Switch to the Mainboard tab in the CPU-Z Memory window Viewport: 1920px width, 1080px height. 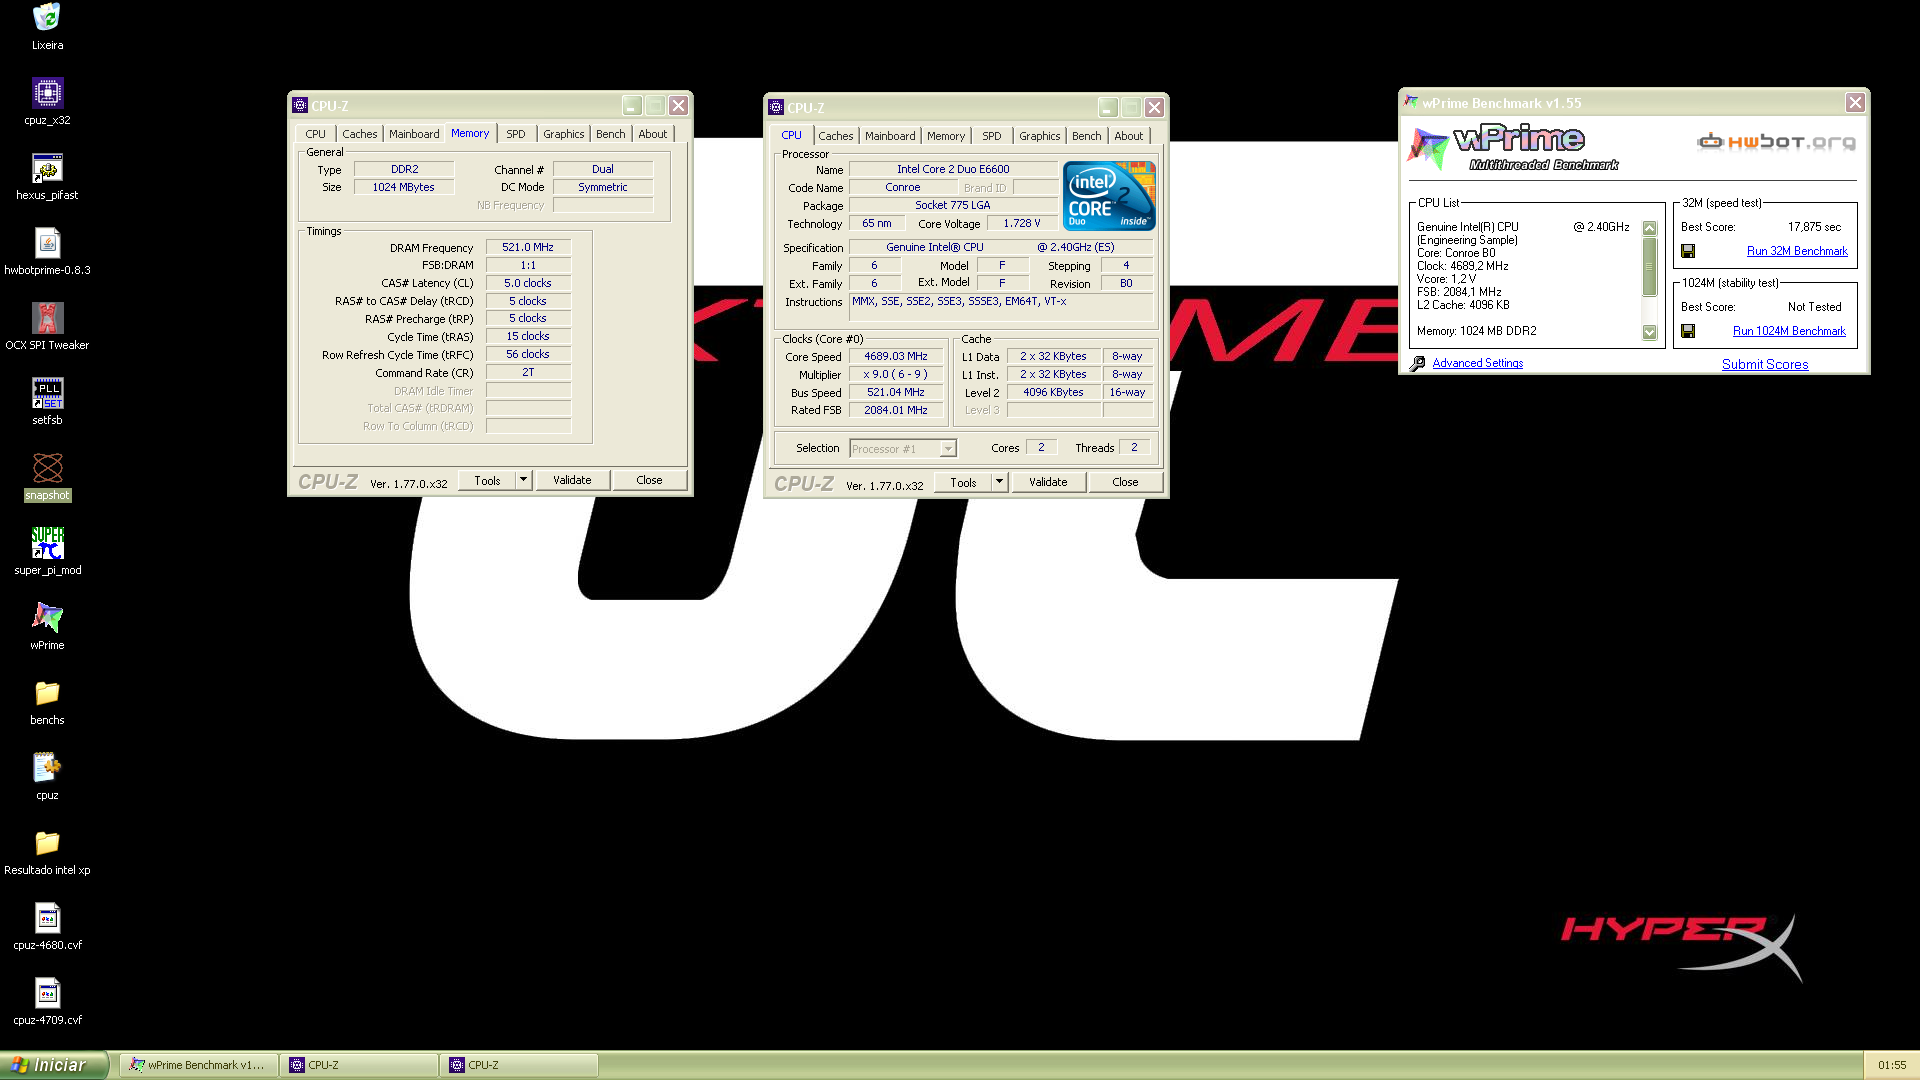click(414, 134)
